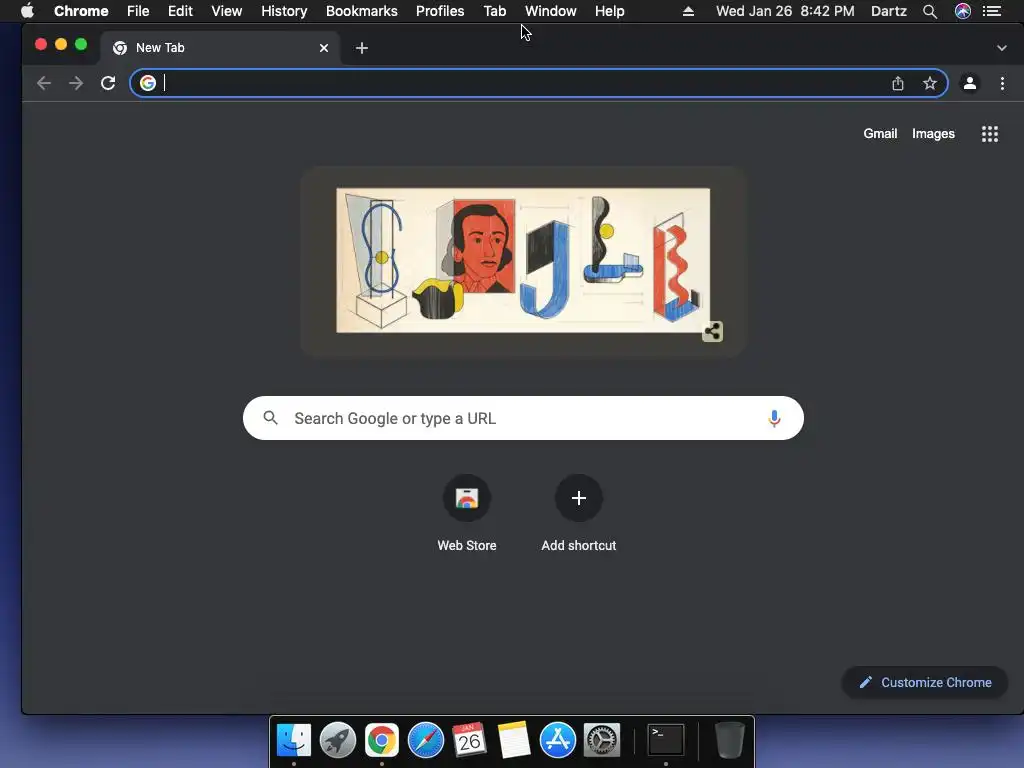
Task: Launch Safari from the Dock
Action: 426,740
